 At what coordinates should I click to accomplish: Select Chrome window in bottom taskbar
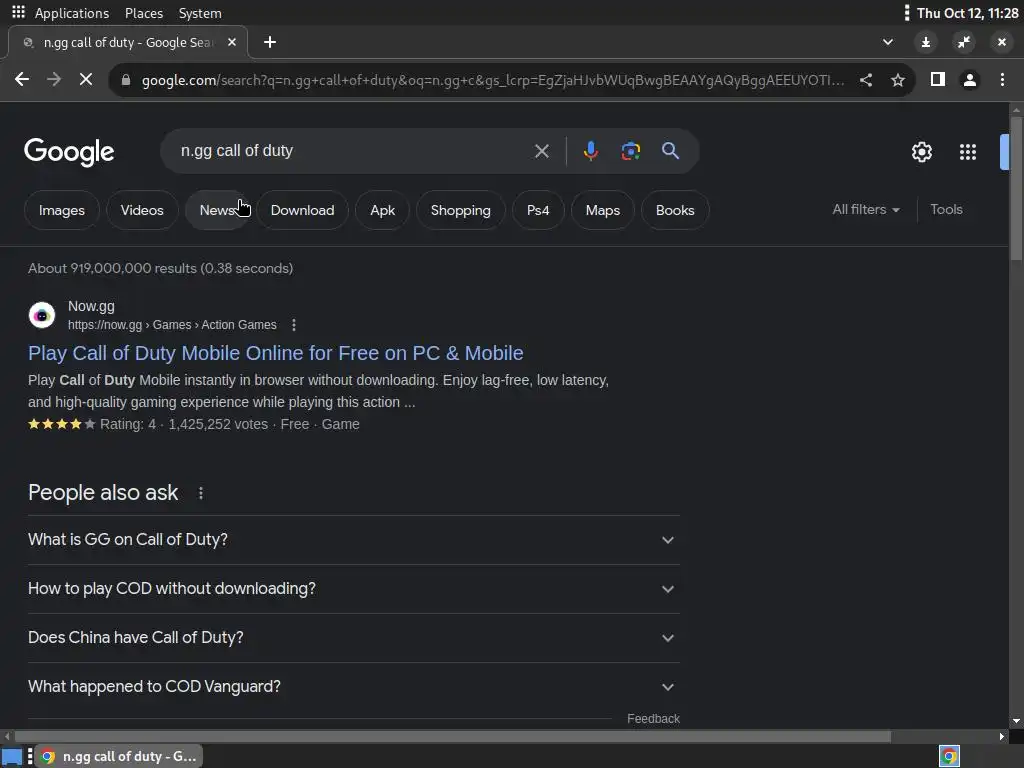point(119,756)
